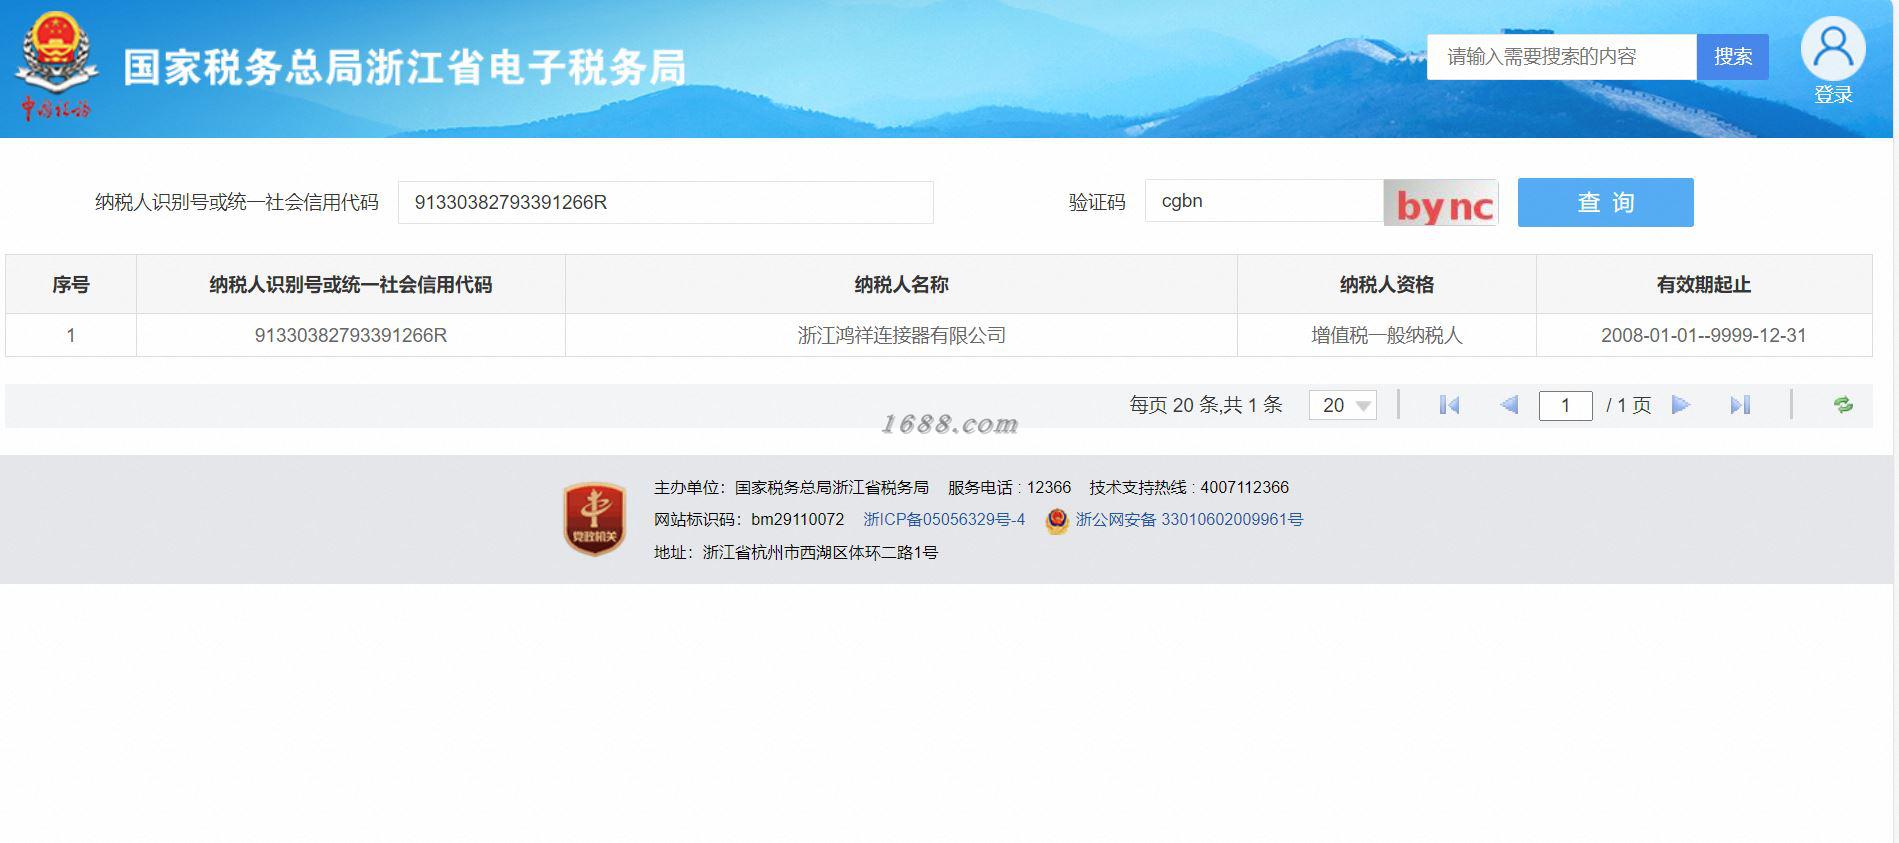Viewport: 1899px width, 843px height.
Task: Click the 网站标识码 bm29110072 text
Action: click(x=749, y=520)
